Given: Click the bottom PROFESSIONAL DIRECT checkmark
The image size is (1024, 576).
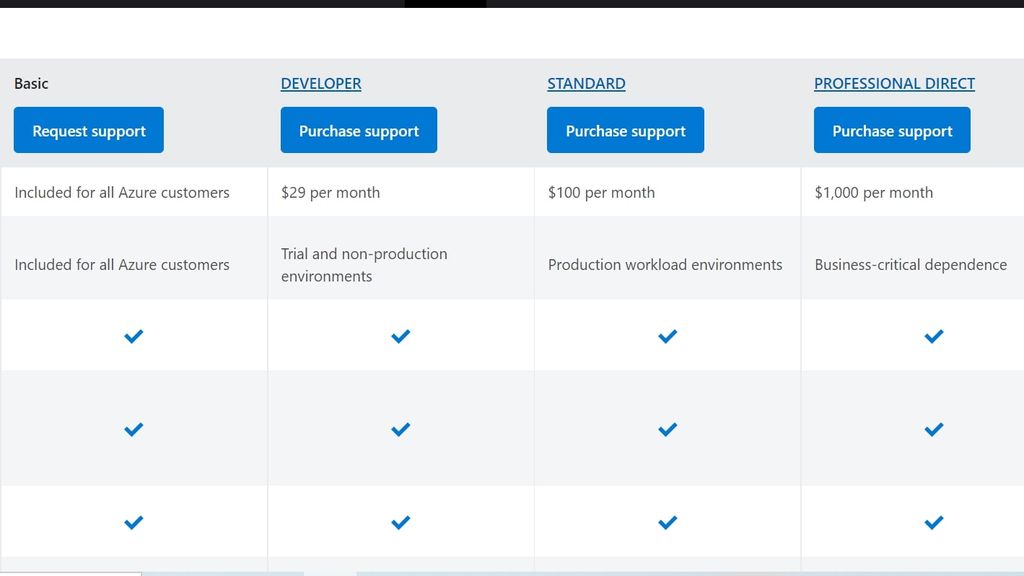Looking at the screenshot, I should pyautogui.click(x=933, y=521).
